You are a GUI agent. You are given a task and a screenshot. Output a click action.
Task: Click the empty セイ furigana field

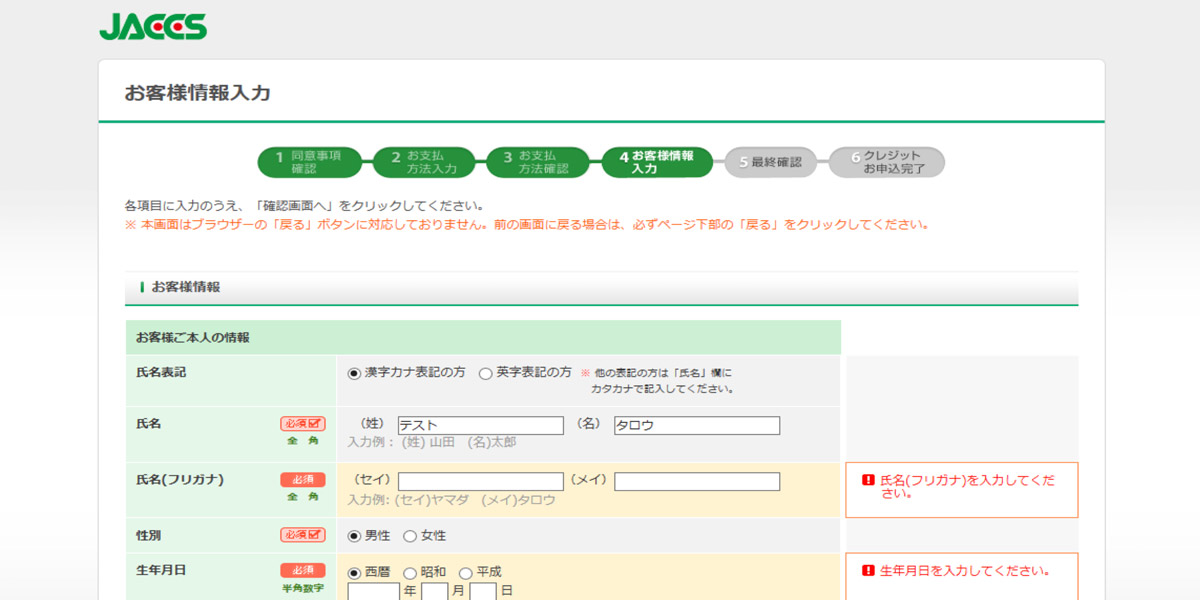[480, 481]
